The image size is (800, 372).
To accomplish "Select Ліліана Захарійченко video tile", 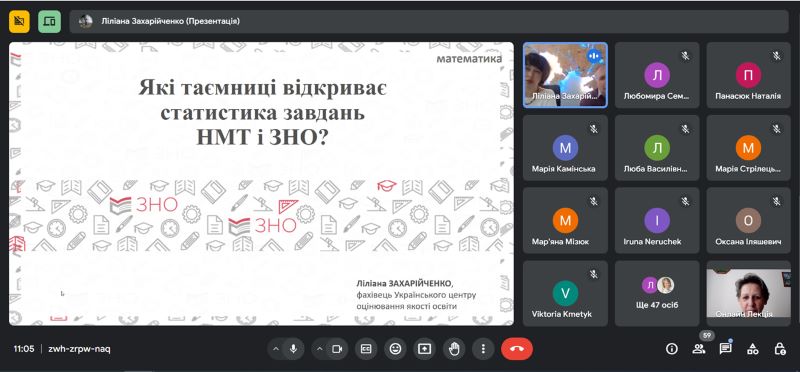I will point(565,75).
